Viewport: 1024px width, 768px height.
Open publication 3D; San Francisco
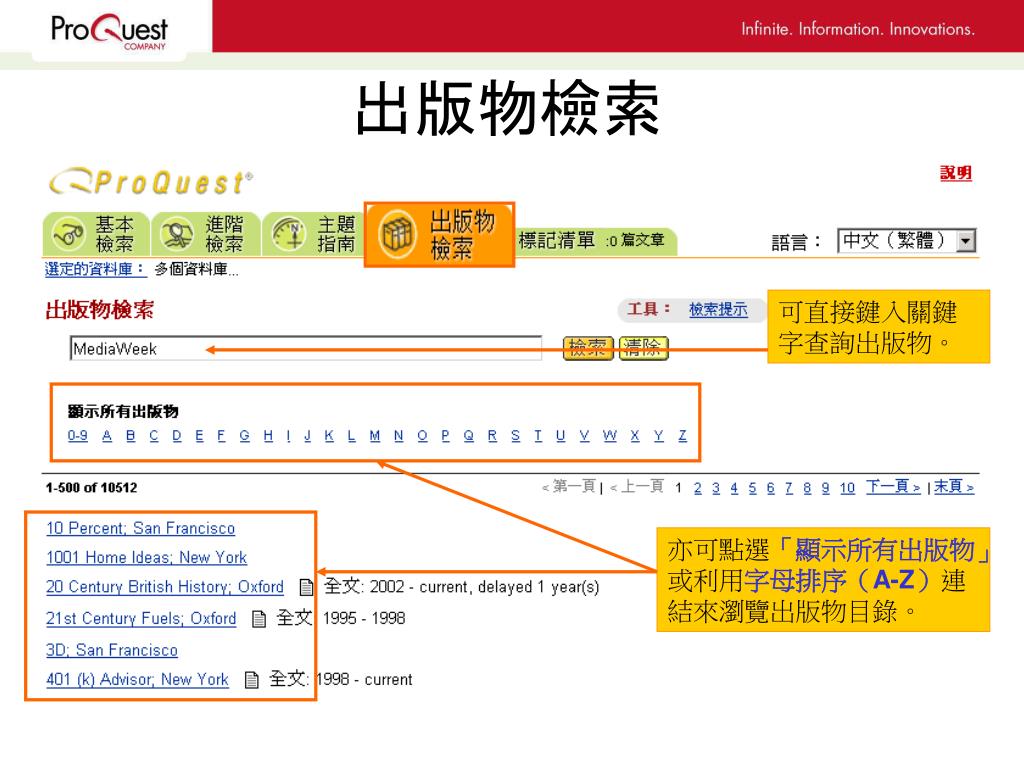pyautogui.click(x=112, y=650)
